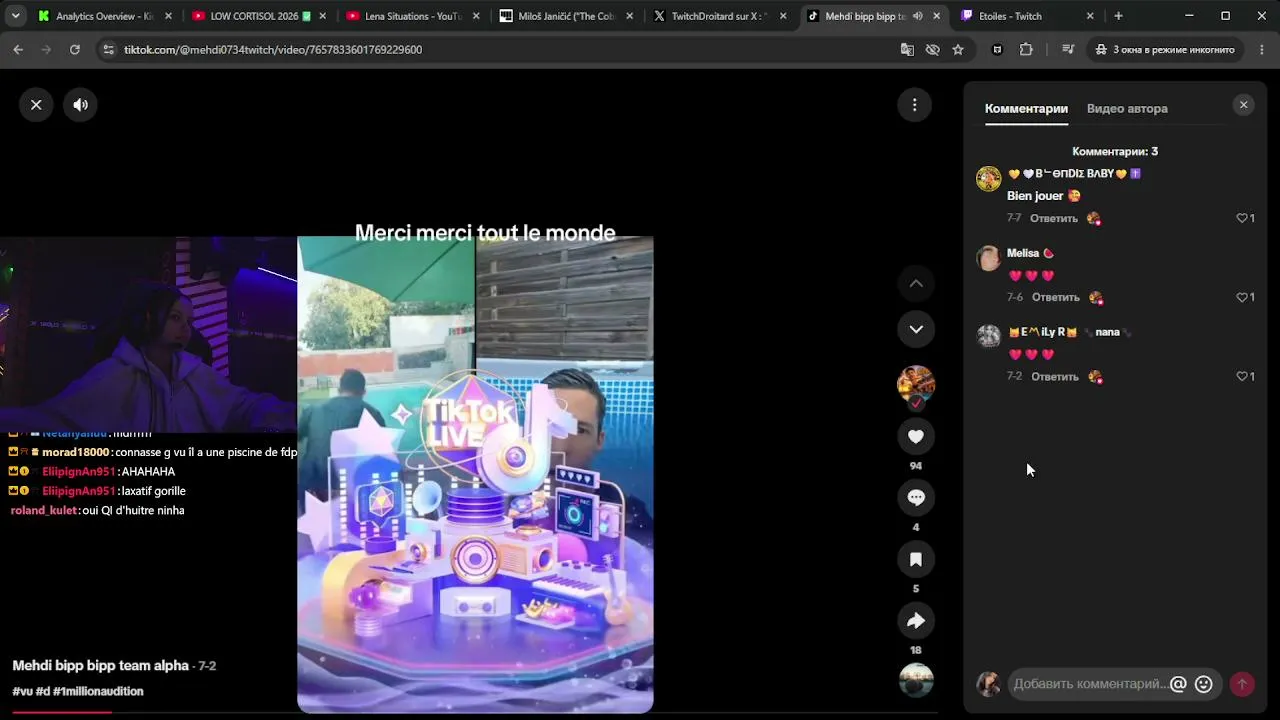This screenshot has height=720, width=1280.
Task: Reload the TikTok page
Action: tap(74, 49)
